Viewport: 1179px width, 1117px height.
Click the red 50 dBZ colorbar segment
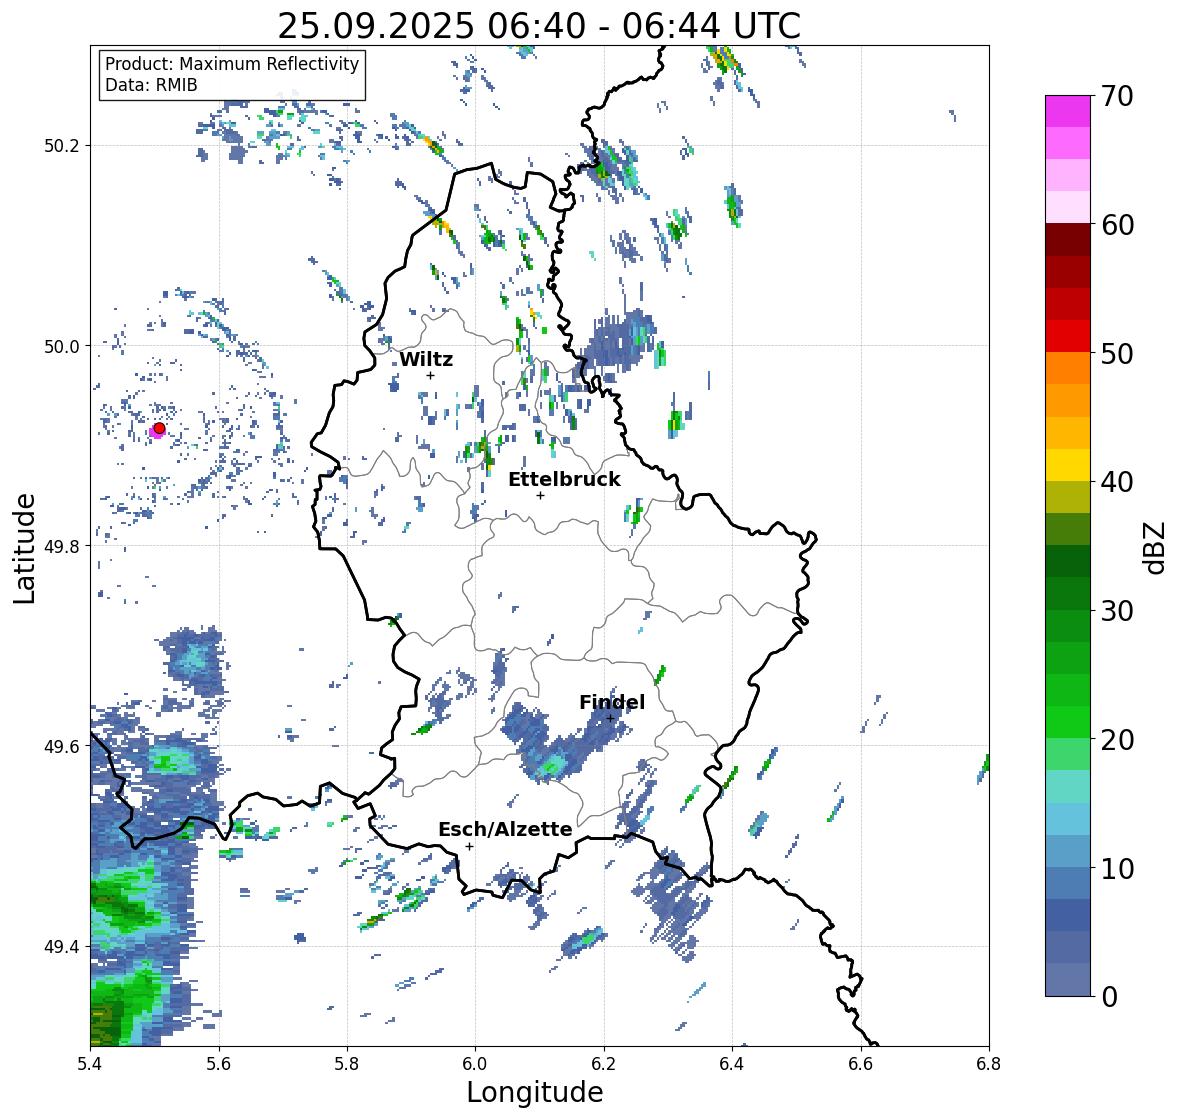[x=1068, y=336]
